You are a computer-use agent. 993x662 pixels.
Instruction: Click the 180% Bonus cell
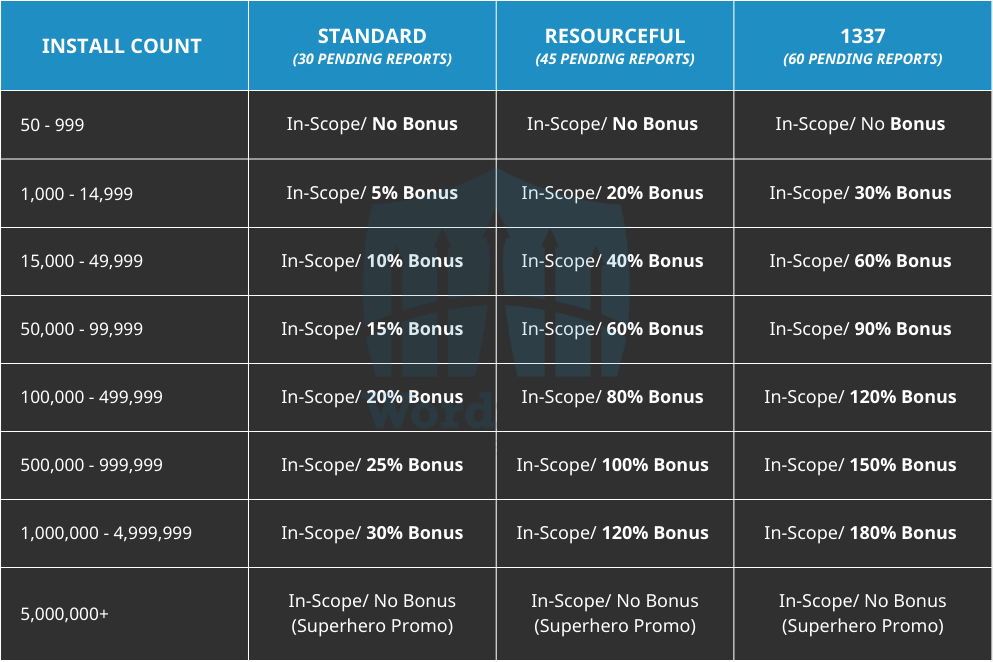(x=860, y=533)
